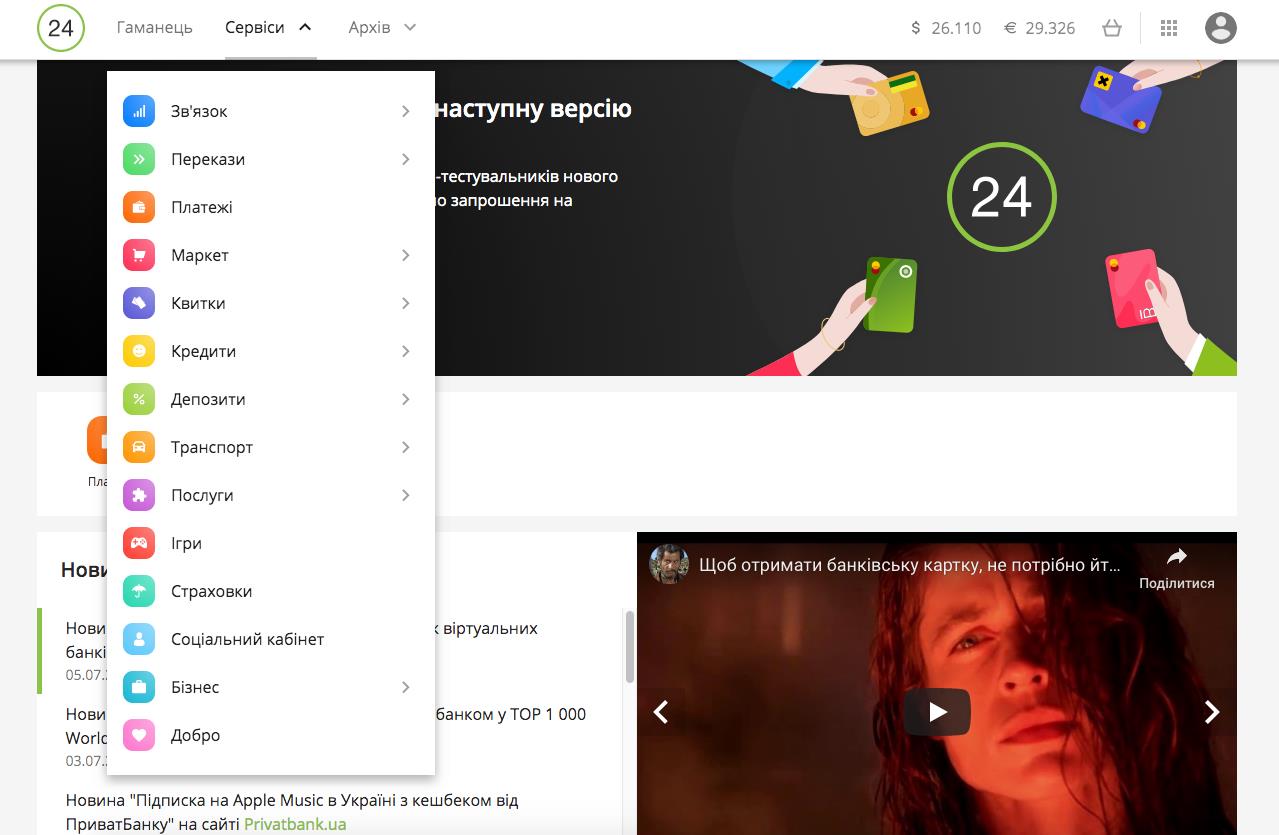Click the pink Добро heart icon
The width and height of the screenshot is (1279, 835).
[x=139, y=735]
